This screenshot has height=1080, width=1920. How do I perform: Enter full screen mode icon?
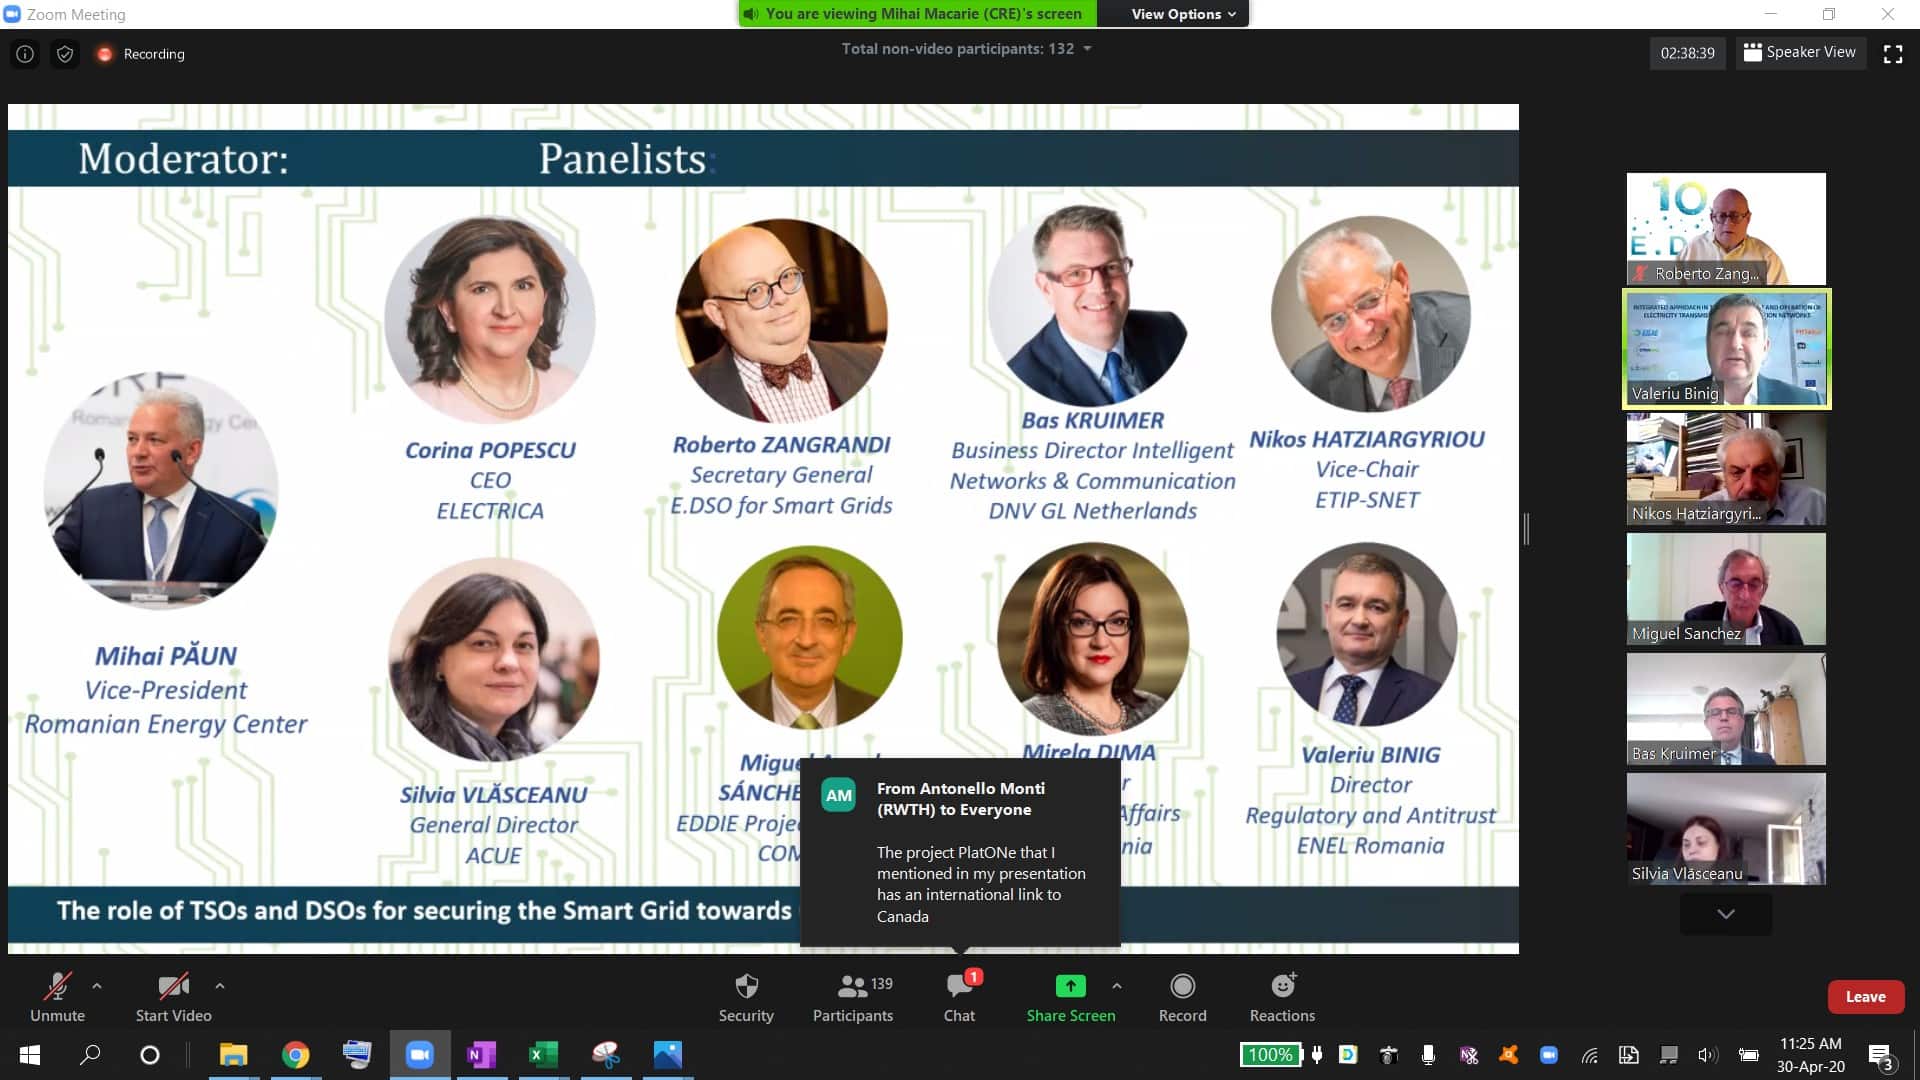coord(1893,54)
